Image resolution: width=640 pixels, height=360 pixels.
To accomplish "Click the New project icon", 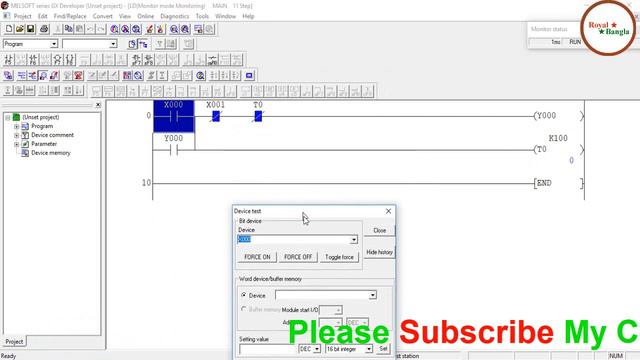I will click(x=9, y=29).
